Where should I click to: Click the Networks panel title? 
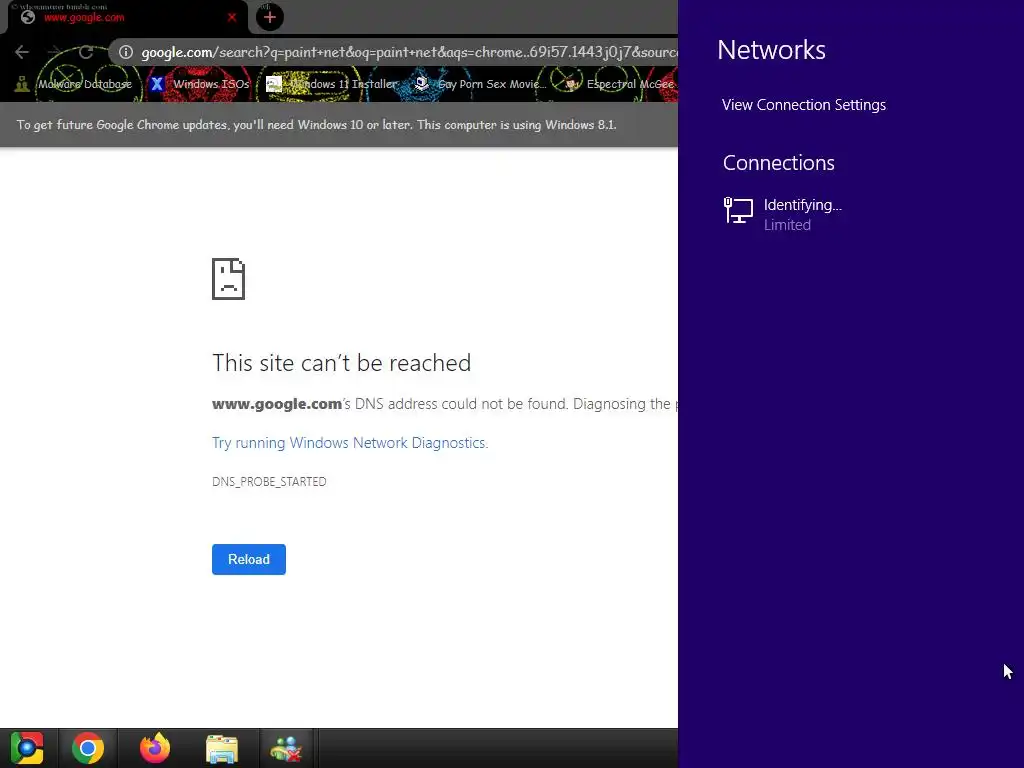click(x=771, y=50)
